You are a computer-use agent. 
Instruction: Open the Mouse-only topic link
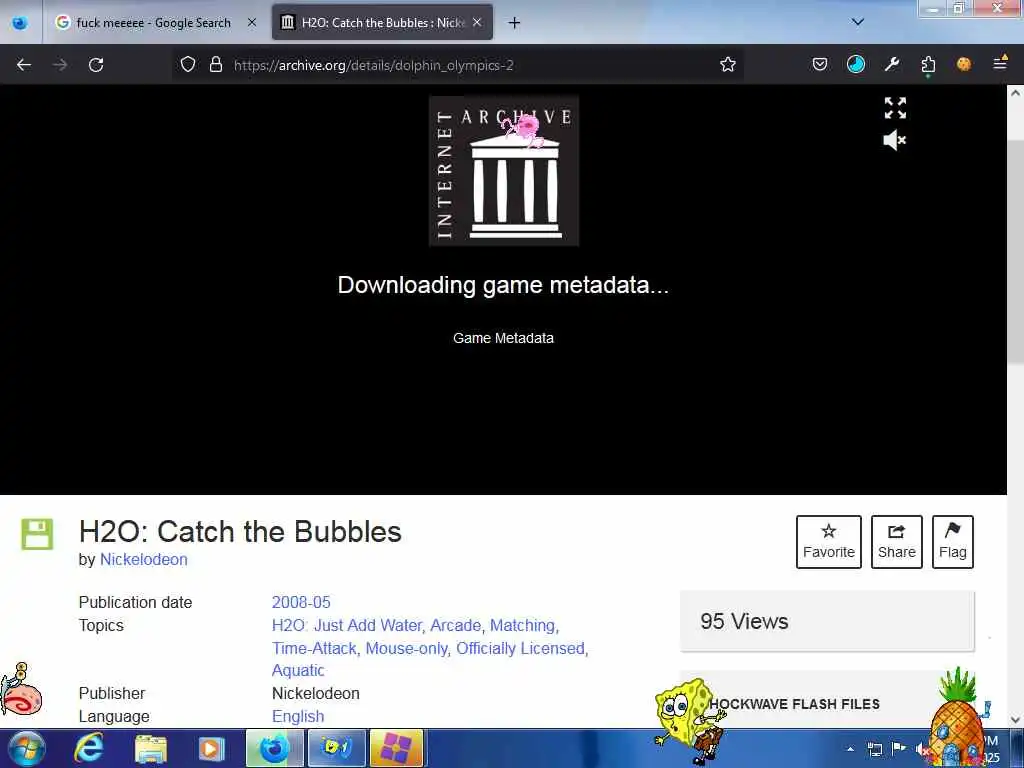point(406,648)
